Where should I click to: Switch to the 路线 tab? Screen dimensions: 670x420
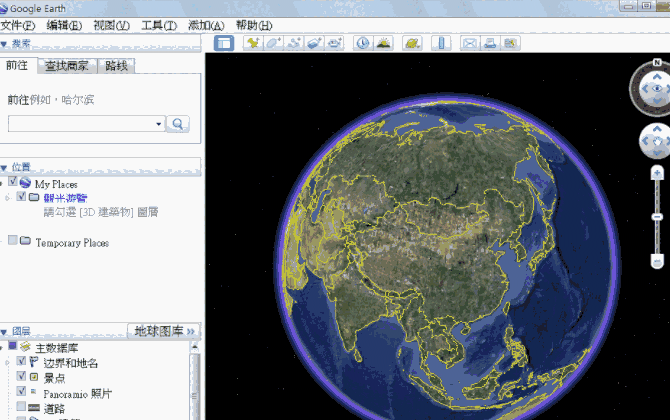point(117,66)
